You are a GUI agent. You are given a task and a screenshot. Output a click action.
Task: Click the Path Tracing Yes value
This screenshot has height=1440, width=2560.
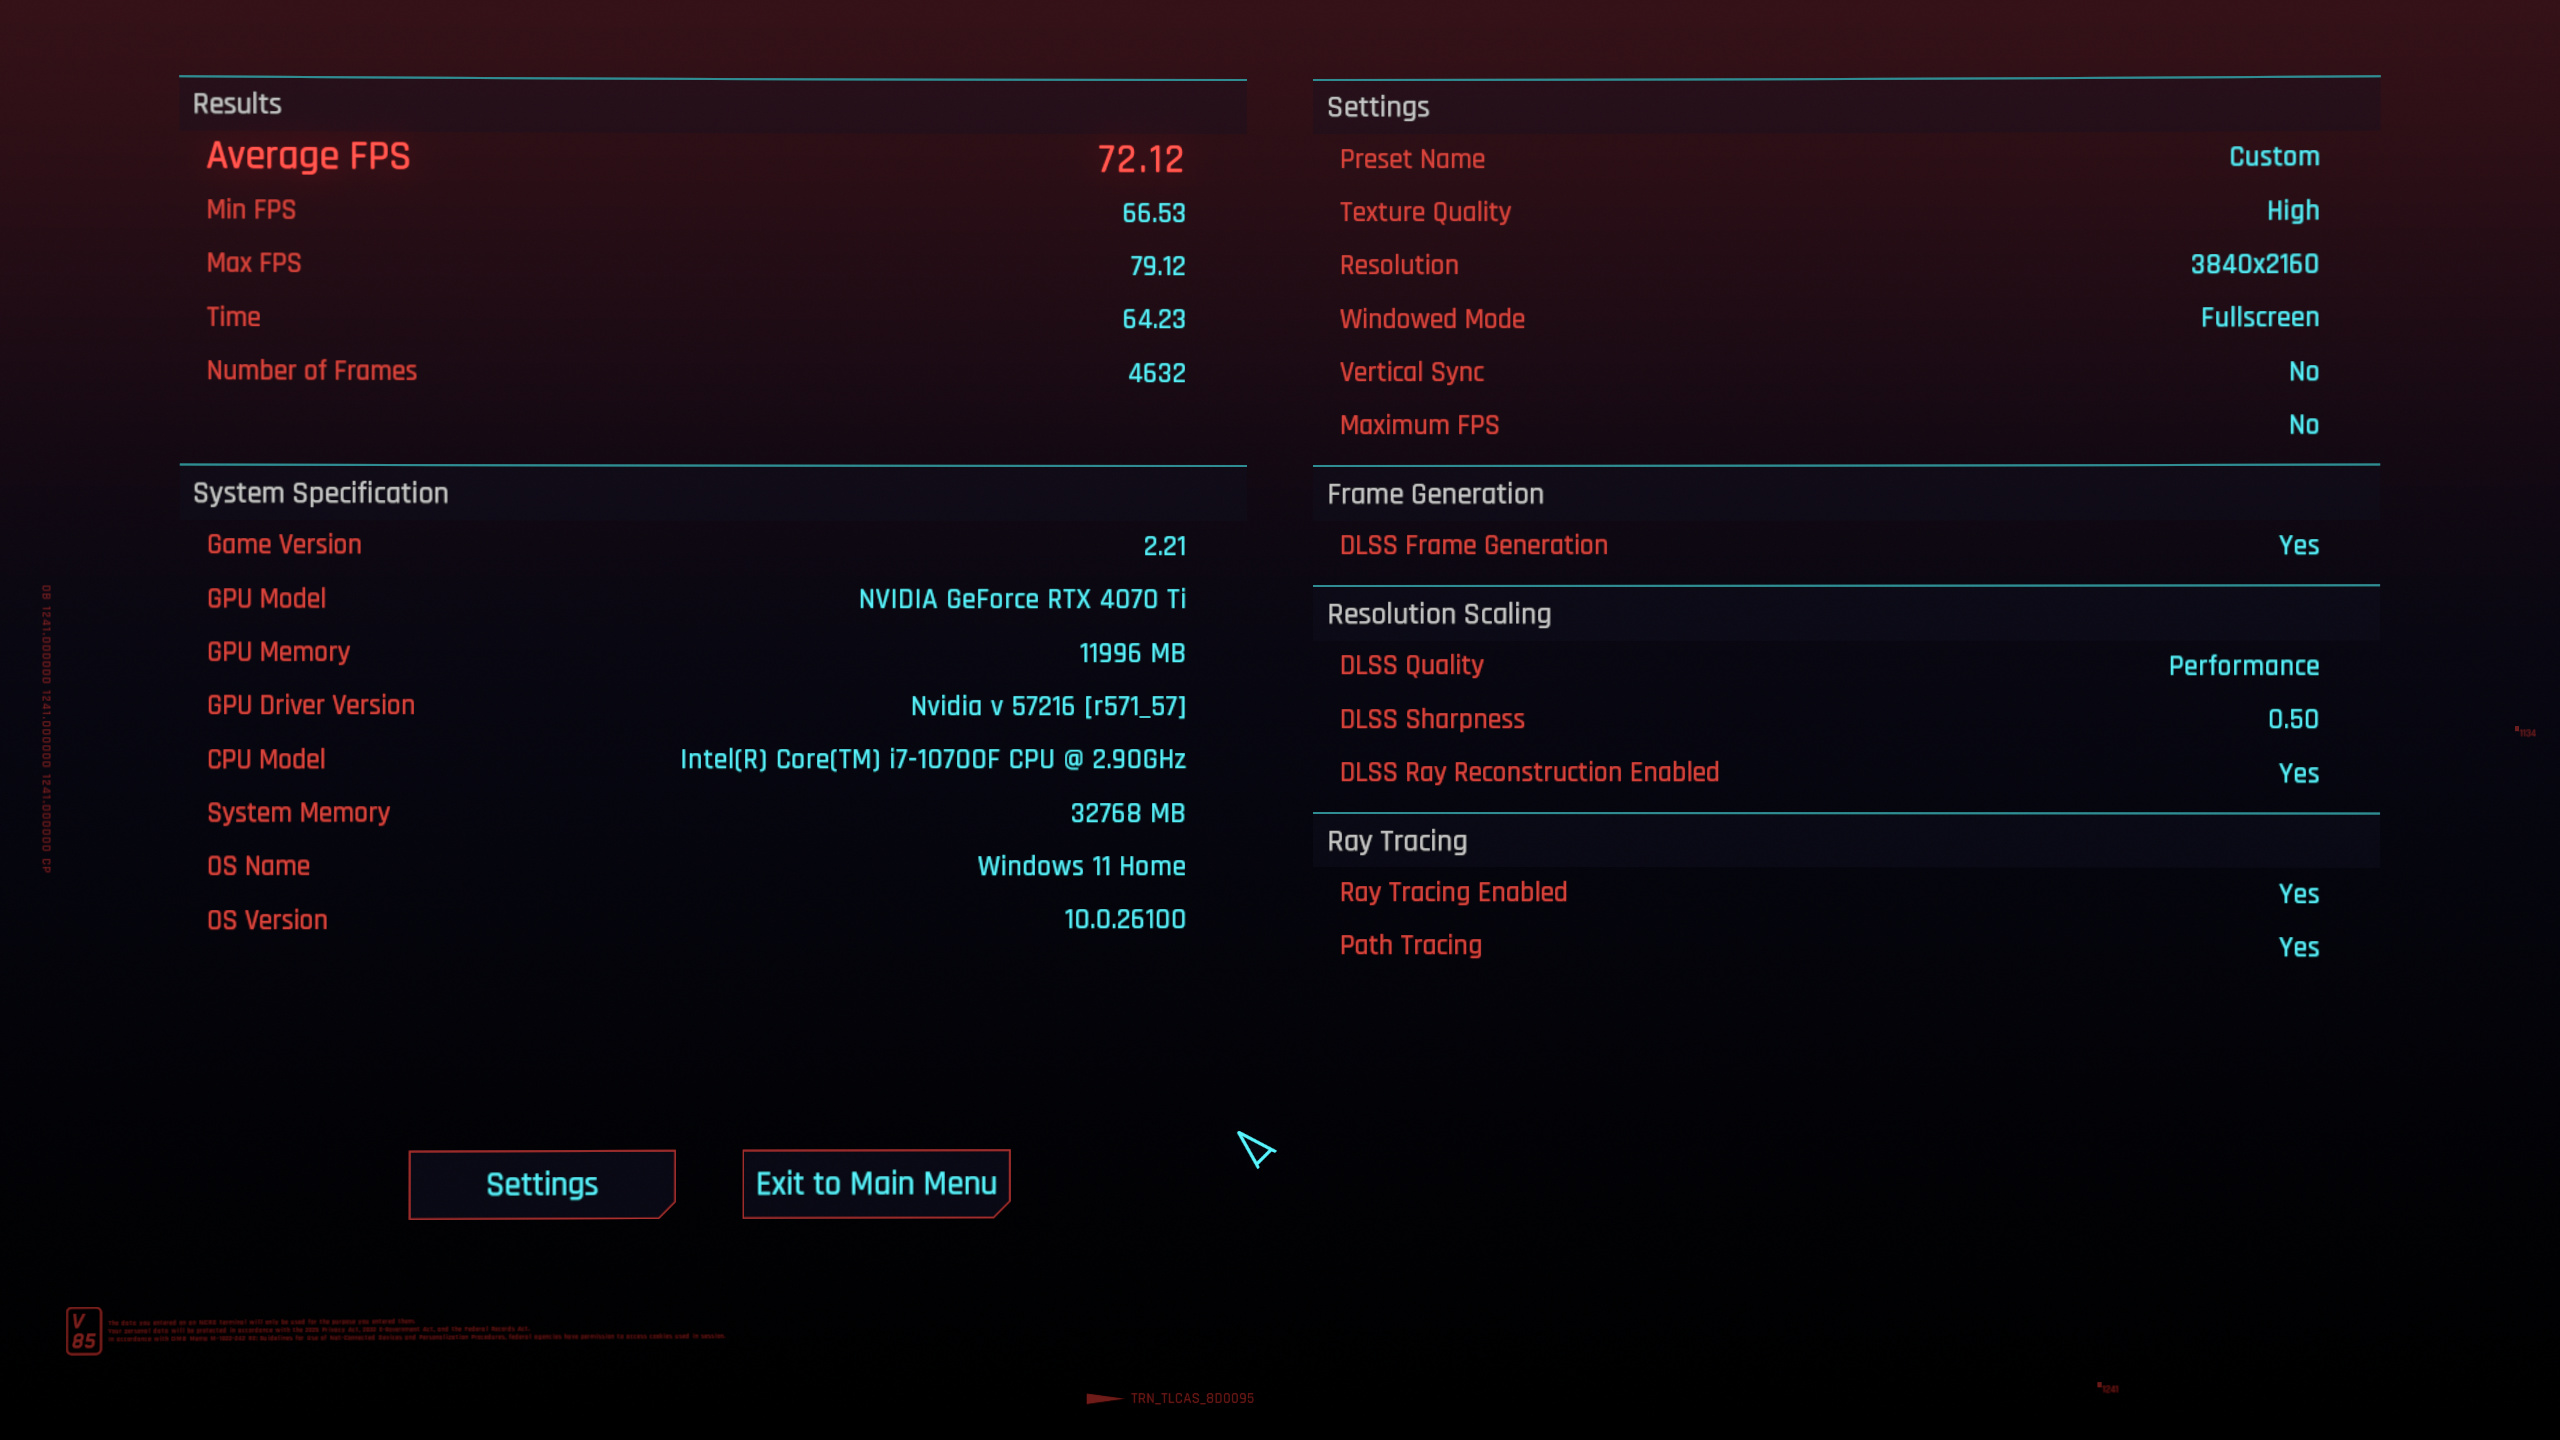point(2298,947)
